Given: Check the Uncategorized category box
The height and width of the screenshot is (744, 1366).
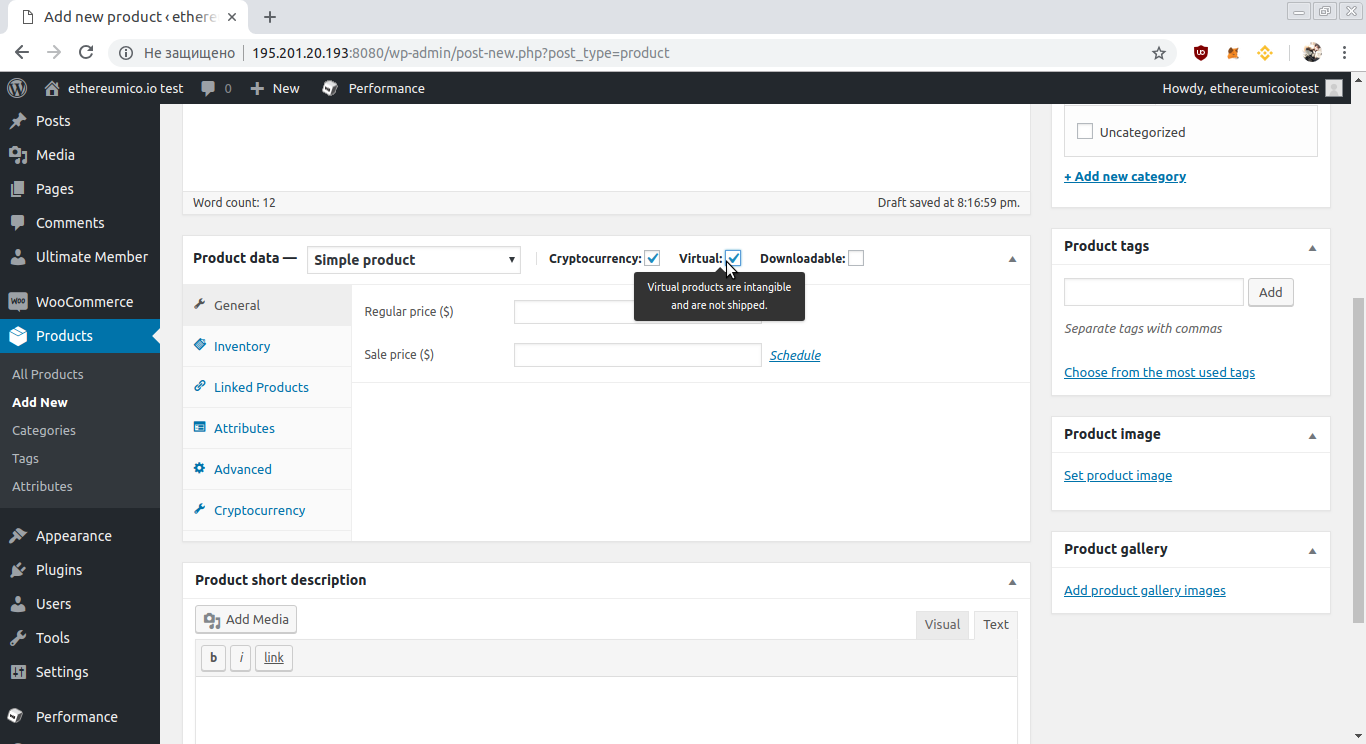Looking at the screenshot, I should pyautogui.click(x=1085, y=131).
